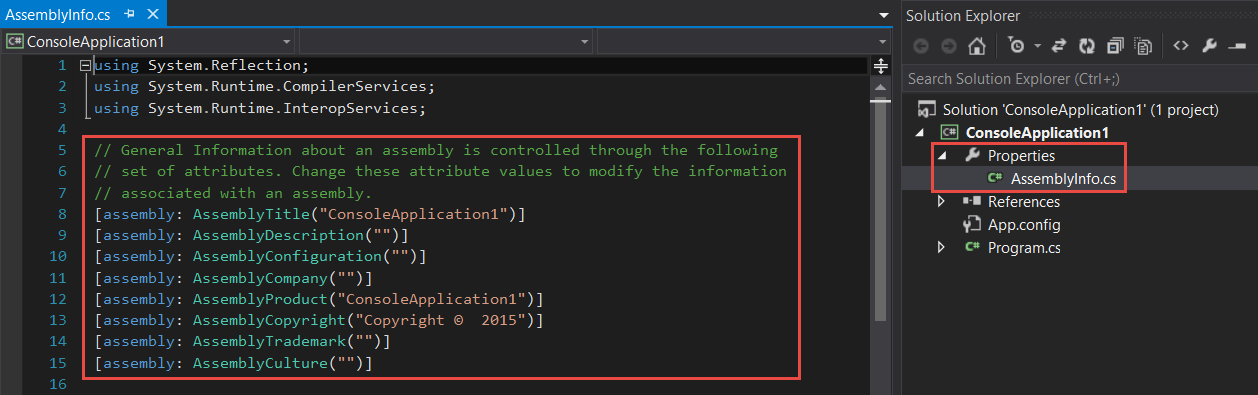Refresh the Solution Explorer
This screenshot has width=1258, height=395.
(1087, 46)
